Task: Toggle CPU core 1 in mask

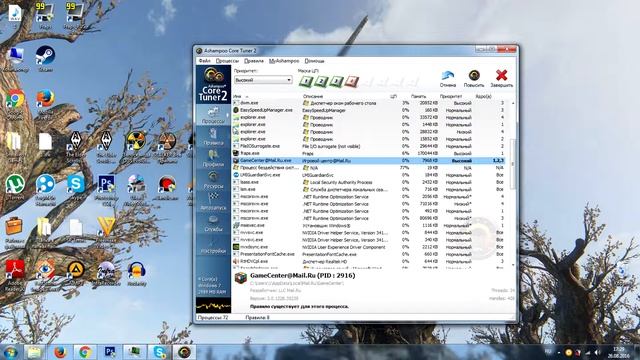Action: [306, 81]
